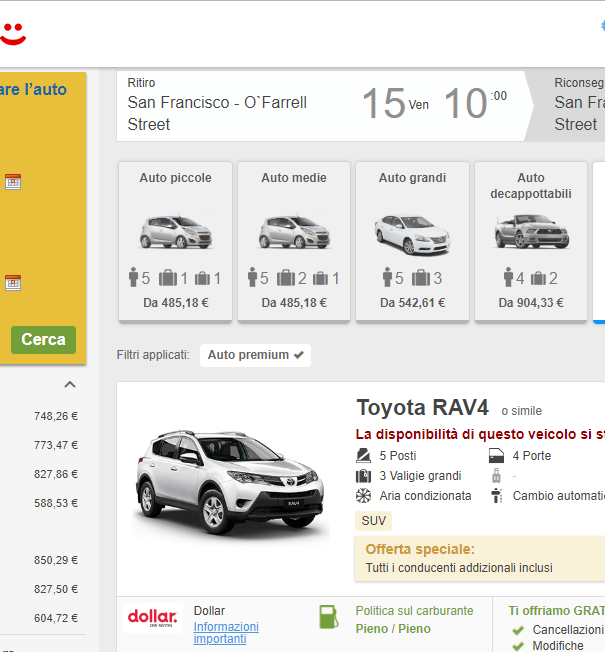Click the Auto piccole car thumbnail

(x=176, y=232)
